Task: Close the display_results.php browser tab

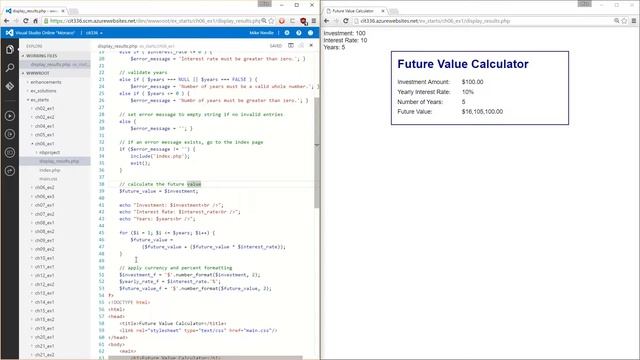Action: pyautogui.click(x=63, y=11)
